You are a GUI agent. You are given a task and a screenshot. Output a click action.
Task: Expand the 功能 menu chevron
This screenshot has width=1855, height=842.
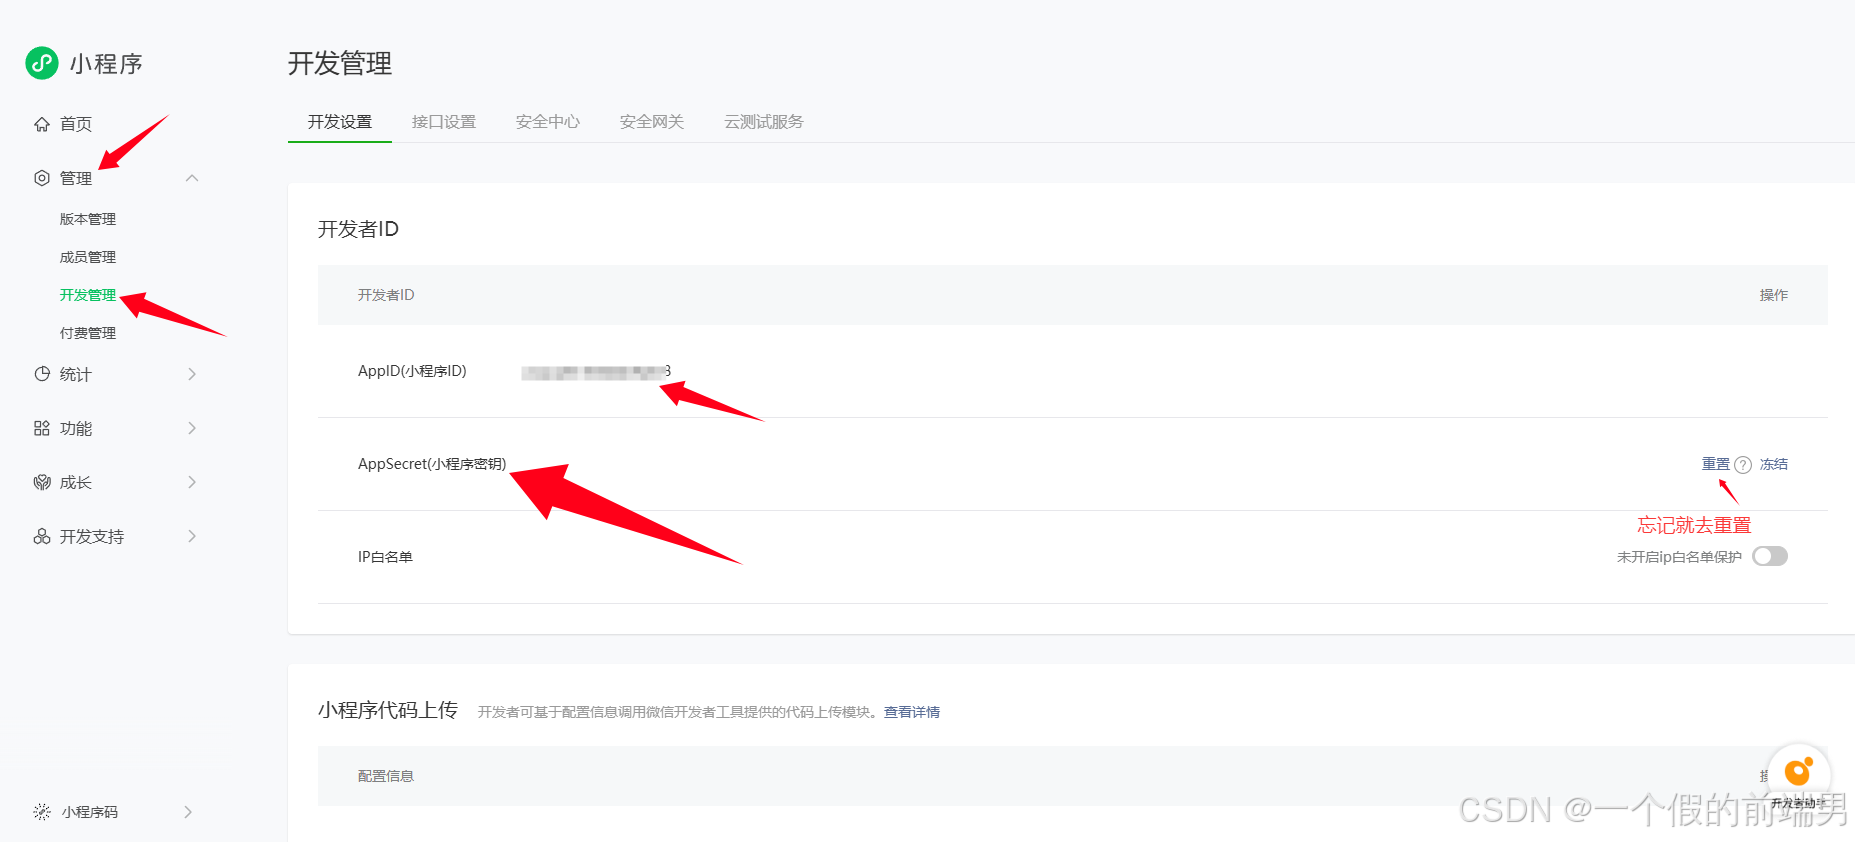pyautogui.click(x=192, y=428)
